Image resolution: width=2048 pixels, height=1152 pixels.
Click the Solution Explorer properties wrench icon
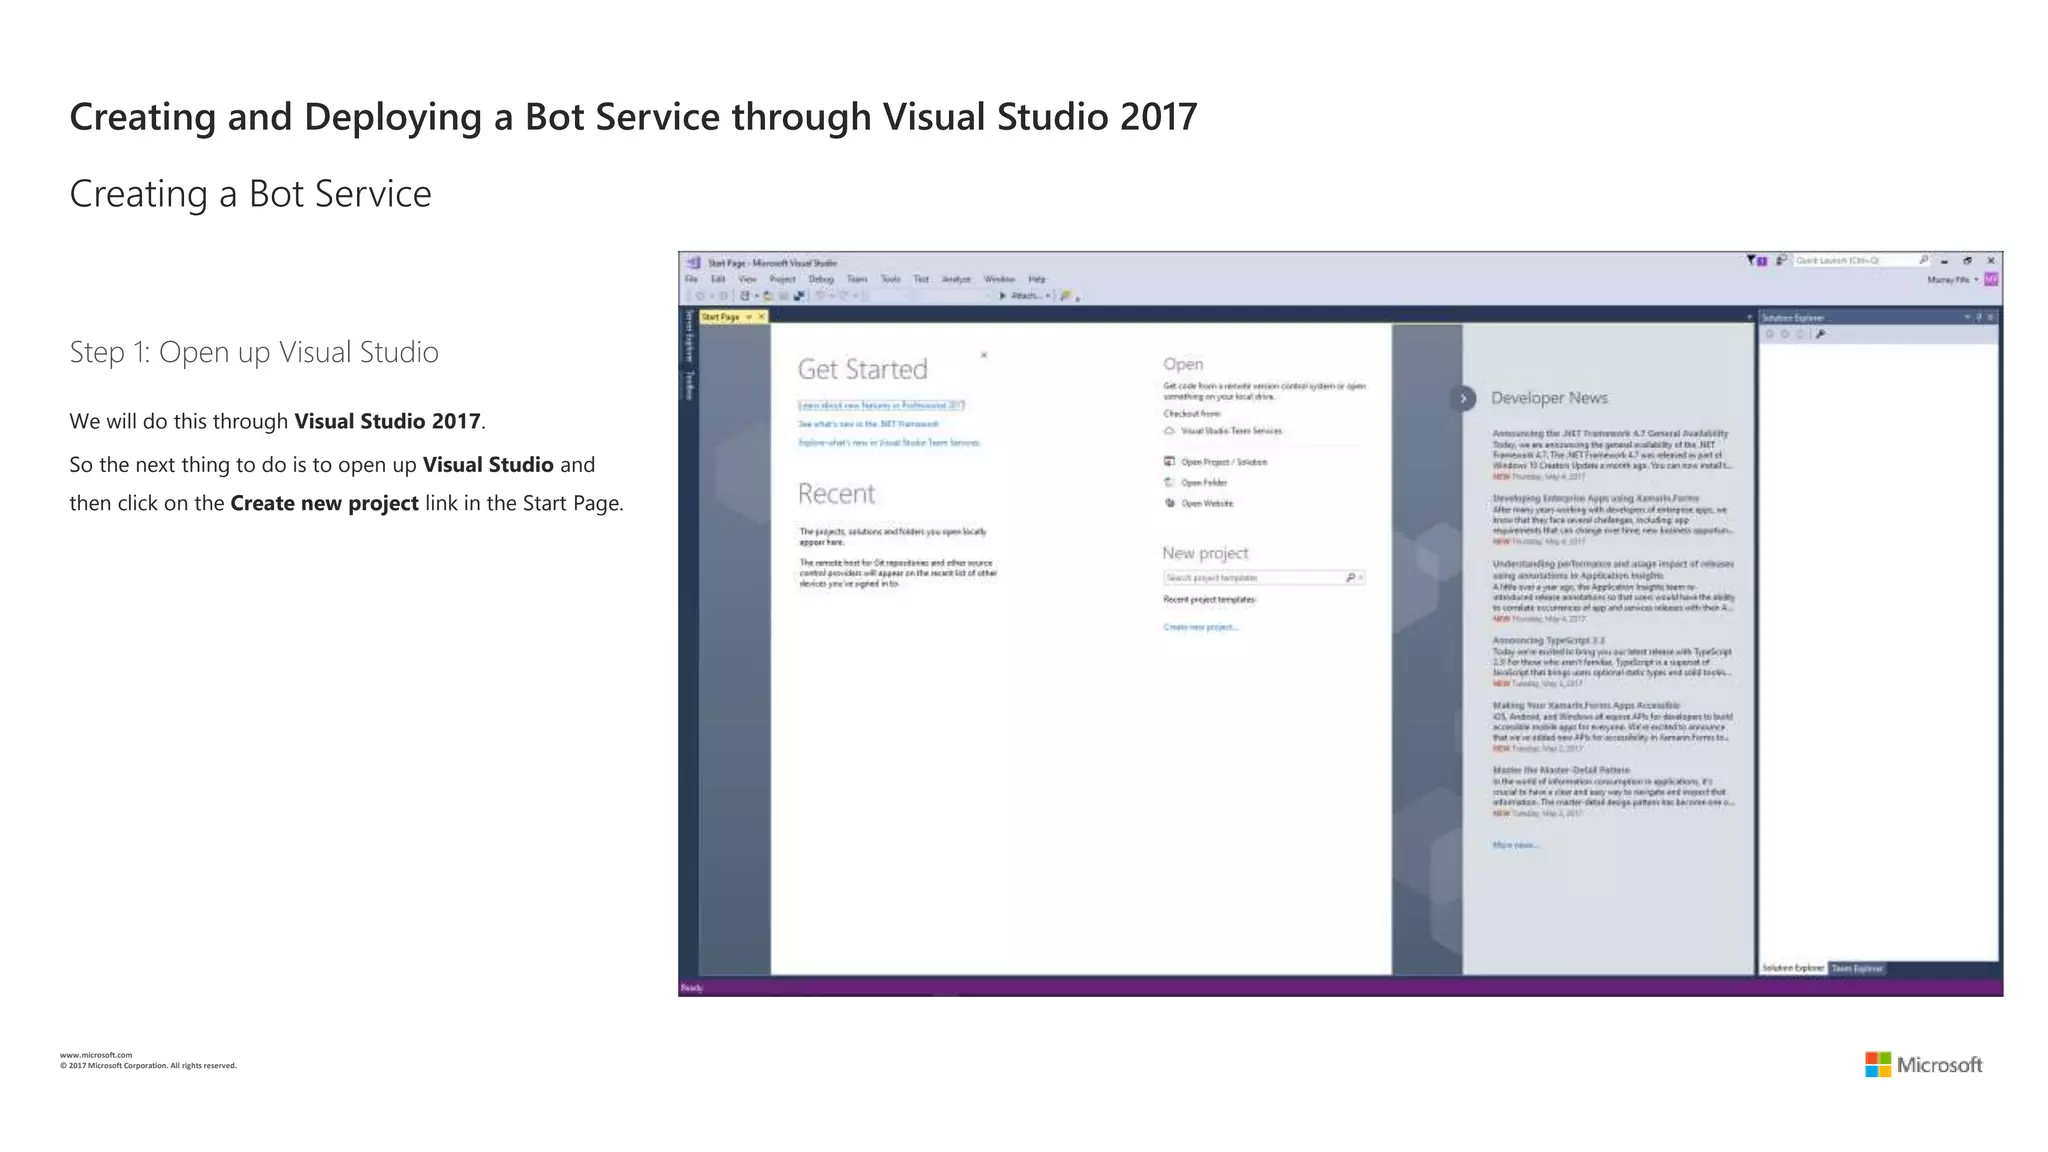(1821, 335)
